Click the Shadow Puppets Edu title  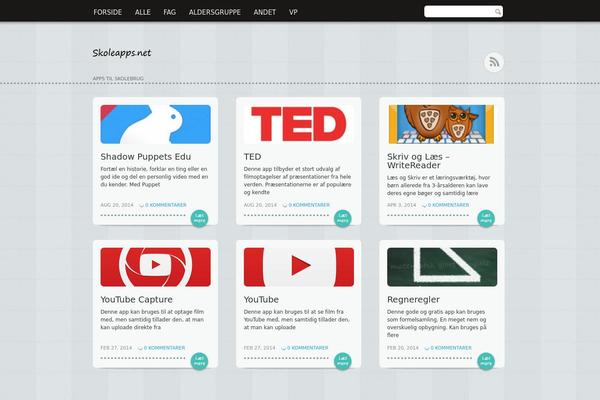point(145,157)
